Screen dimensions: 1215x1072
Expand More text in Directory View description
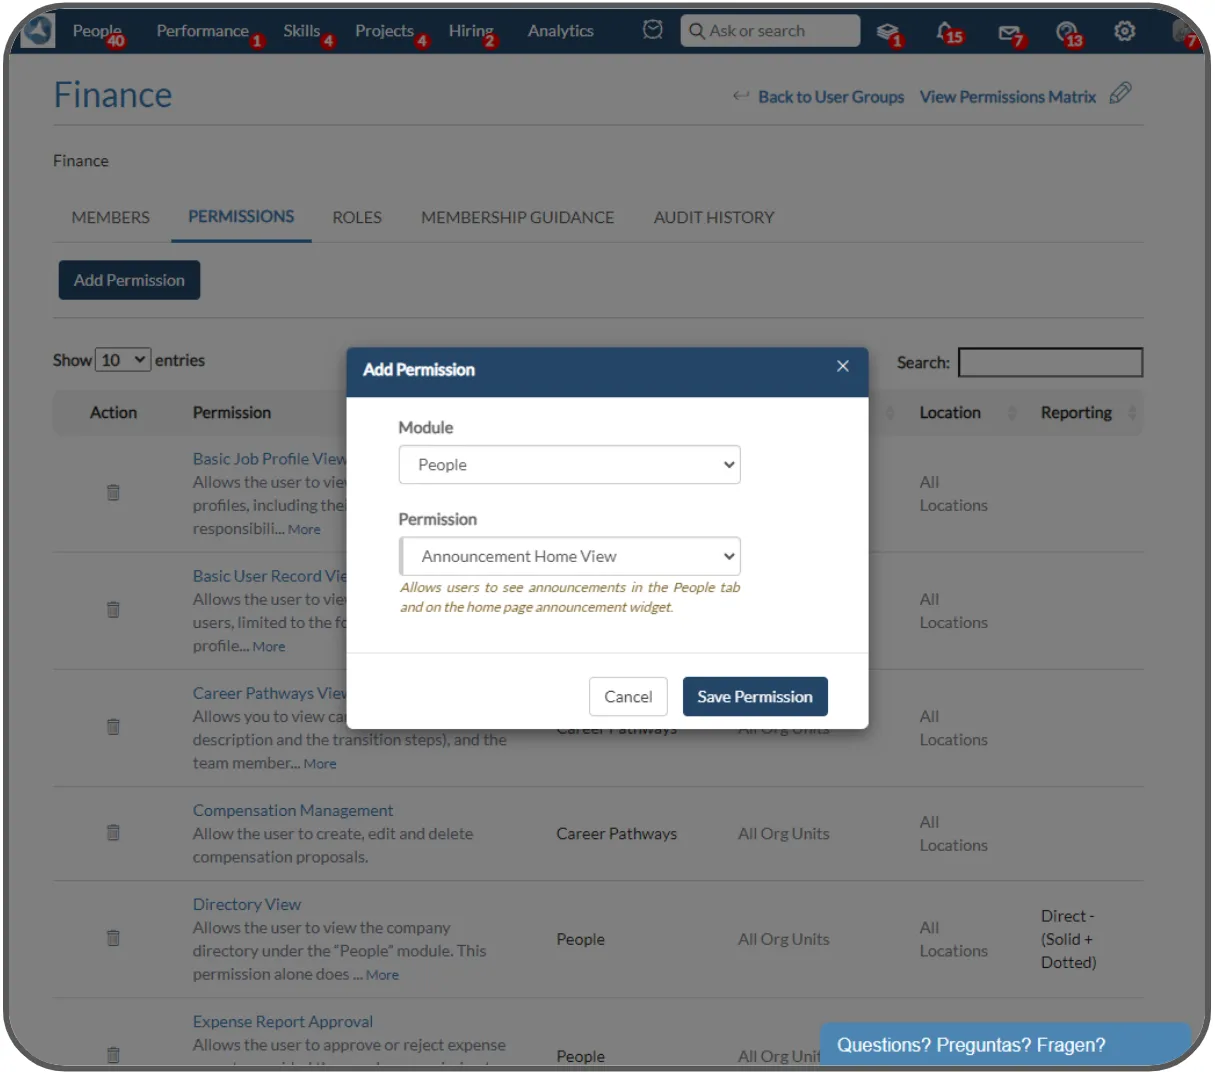coord(382,975)
